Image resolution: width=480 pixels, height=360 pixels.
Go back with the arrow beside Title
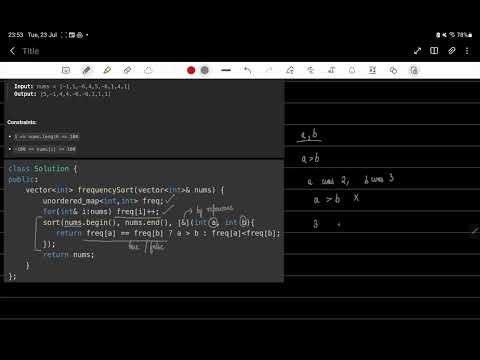(13, 51)
